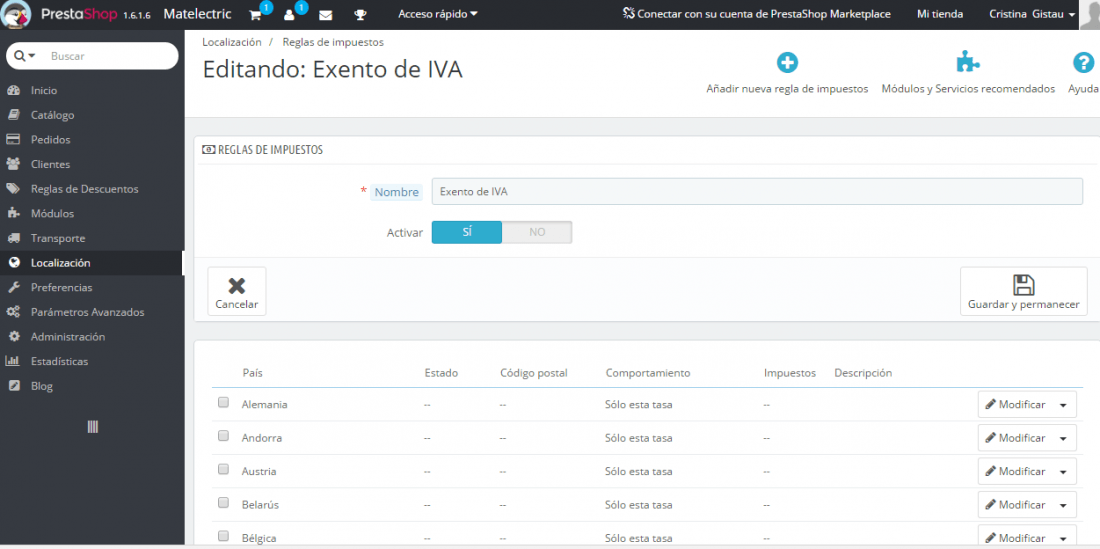Click the Inicio dashboard icon in sidebar
Image resolution: width=1100 pixels, height=549 pixels.
(x=13, y=90)
